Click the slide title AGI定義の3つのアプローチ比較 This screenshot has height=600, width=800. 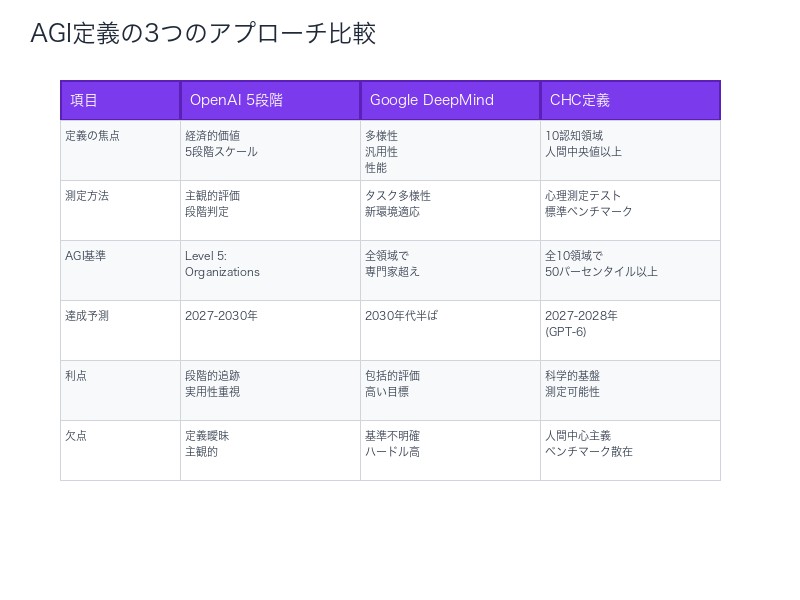[x=203, y=33]
